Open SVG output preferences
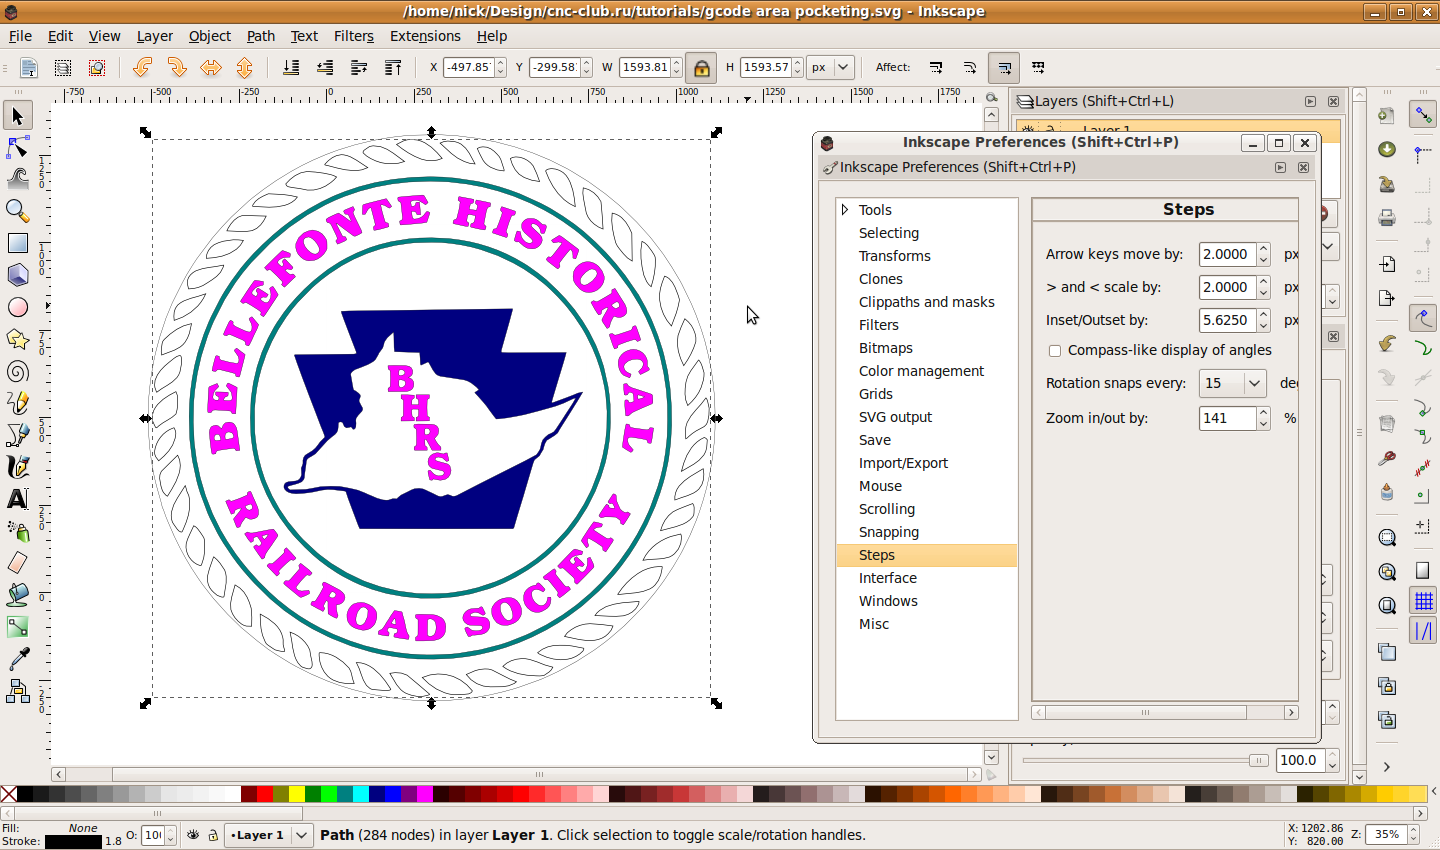1440x850 pixels. [895, 417]
